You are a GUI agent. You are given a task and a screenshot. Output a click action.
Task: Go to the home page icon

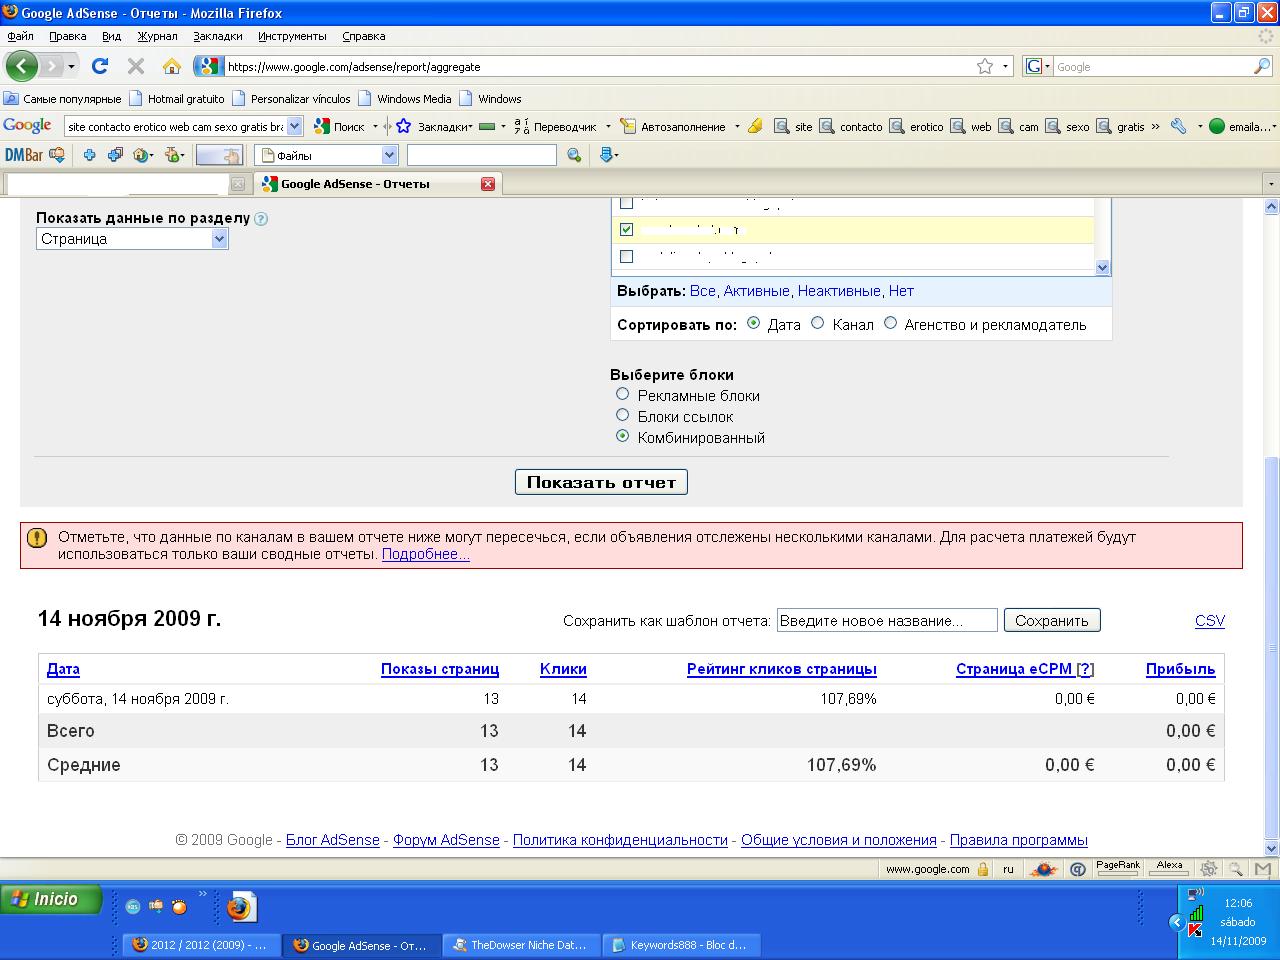tap(172, 66)
